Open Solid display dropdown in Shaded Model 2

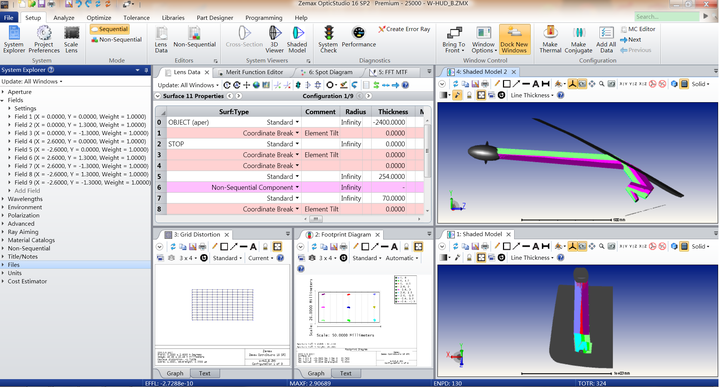tap(700, 84)
